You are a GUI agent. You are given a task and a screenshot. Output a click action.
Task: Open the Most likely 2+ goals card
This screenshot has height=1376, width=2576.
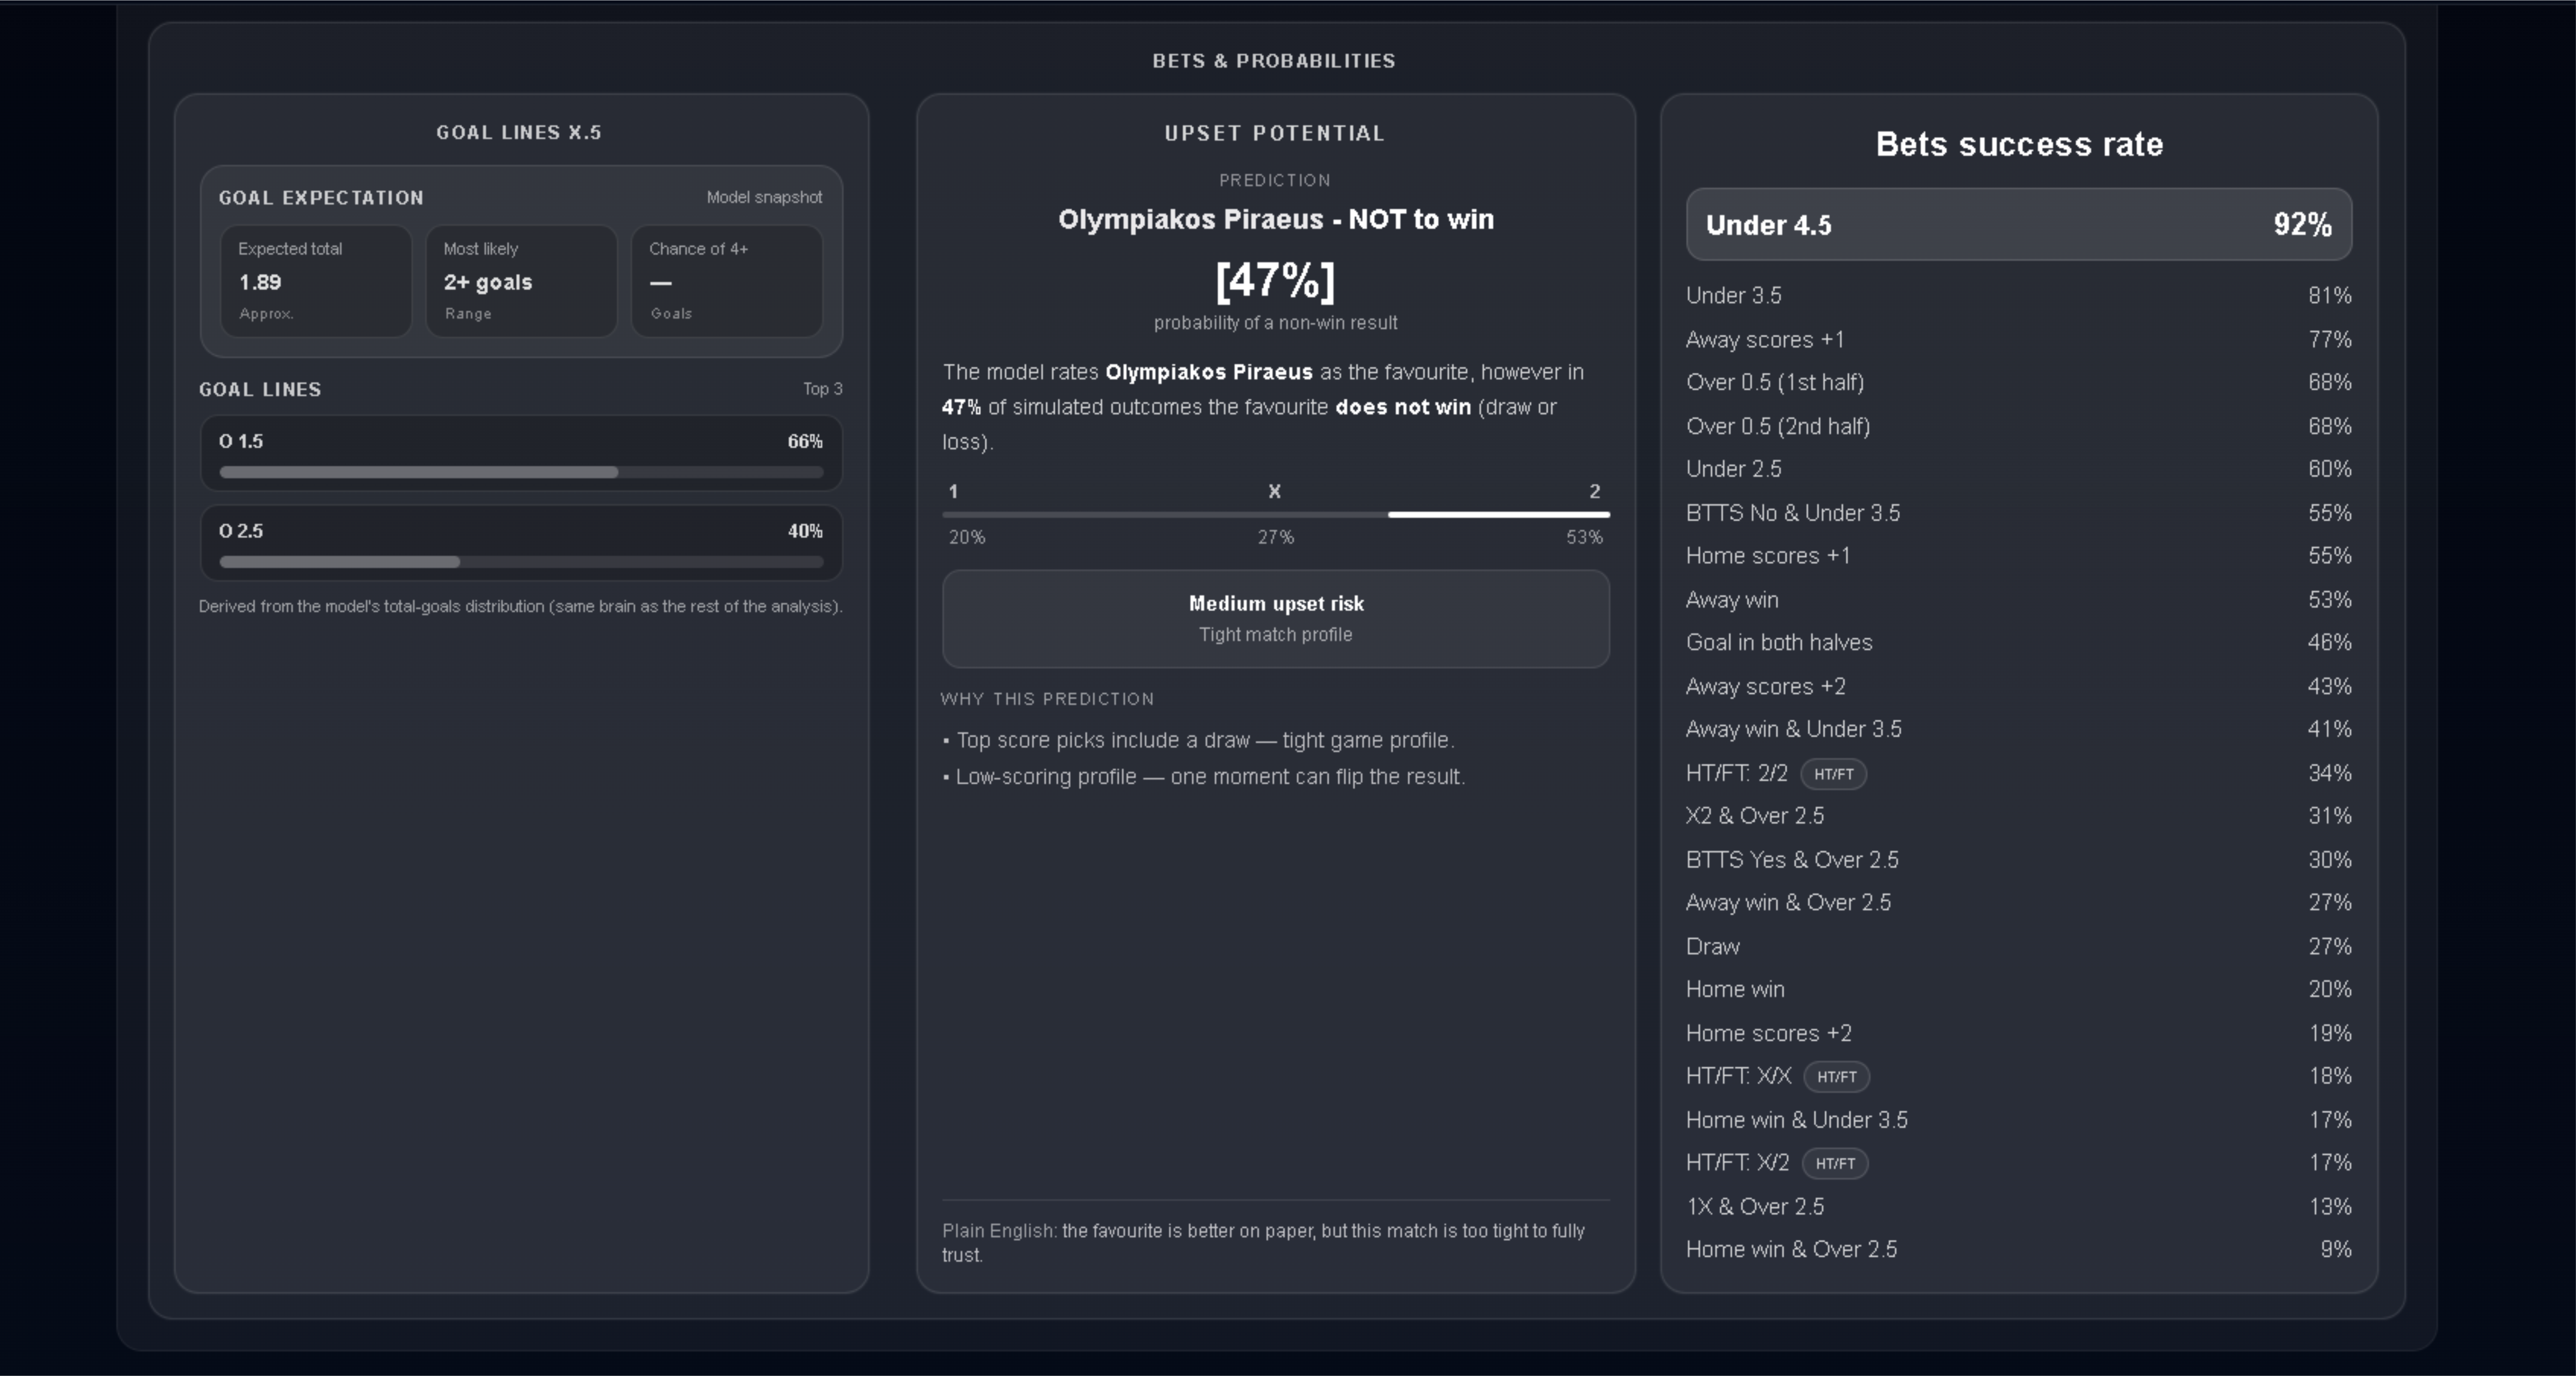521,281
